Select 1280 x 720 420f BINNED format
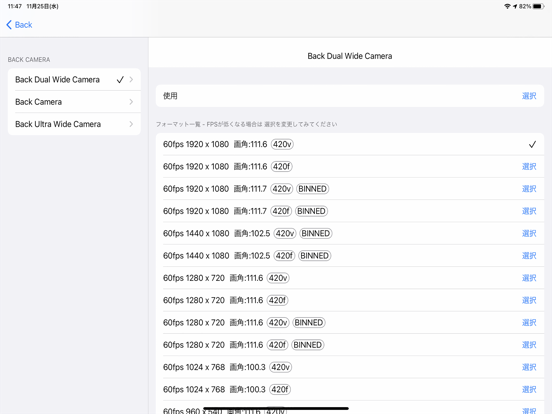The height and width of the screenshot is (414, 552). pos(350,345)
